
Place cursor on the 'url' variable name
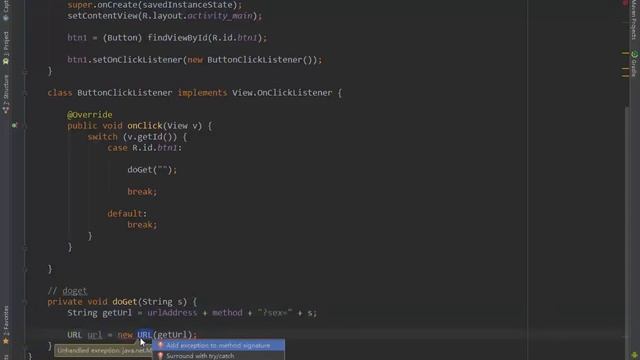coord(95,335)
